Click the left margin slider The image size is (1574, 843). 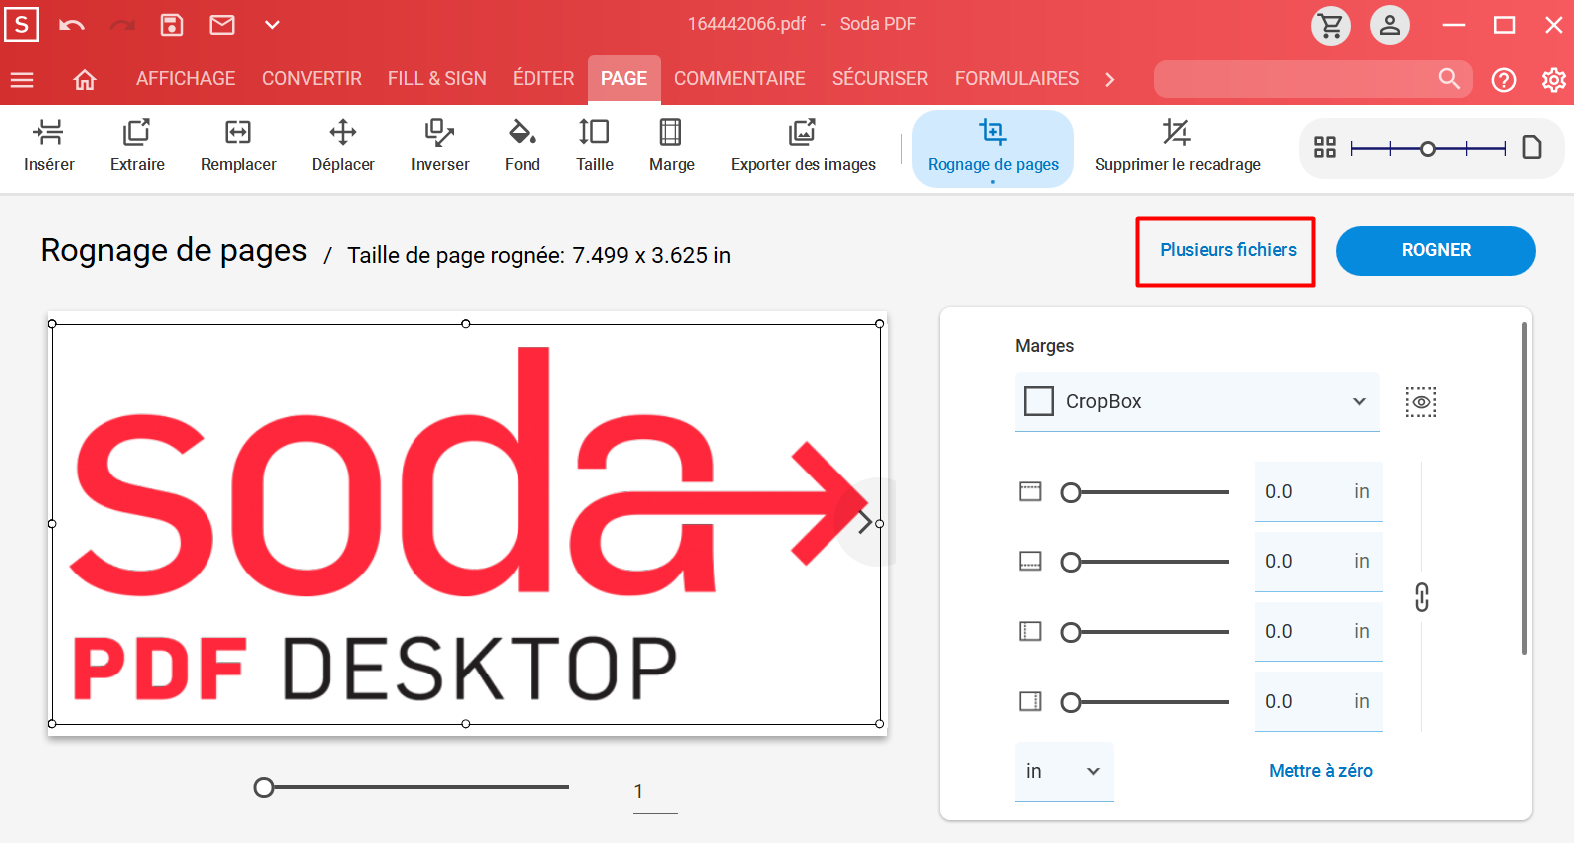pyautogui.click(x=1145, y=632)
